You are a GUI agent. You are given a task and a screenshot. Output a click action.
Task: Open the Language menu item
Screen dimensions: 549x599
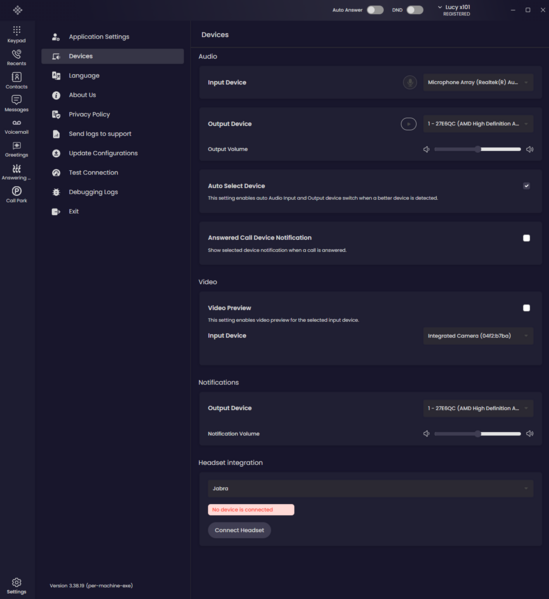tap(112, 76)
